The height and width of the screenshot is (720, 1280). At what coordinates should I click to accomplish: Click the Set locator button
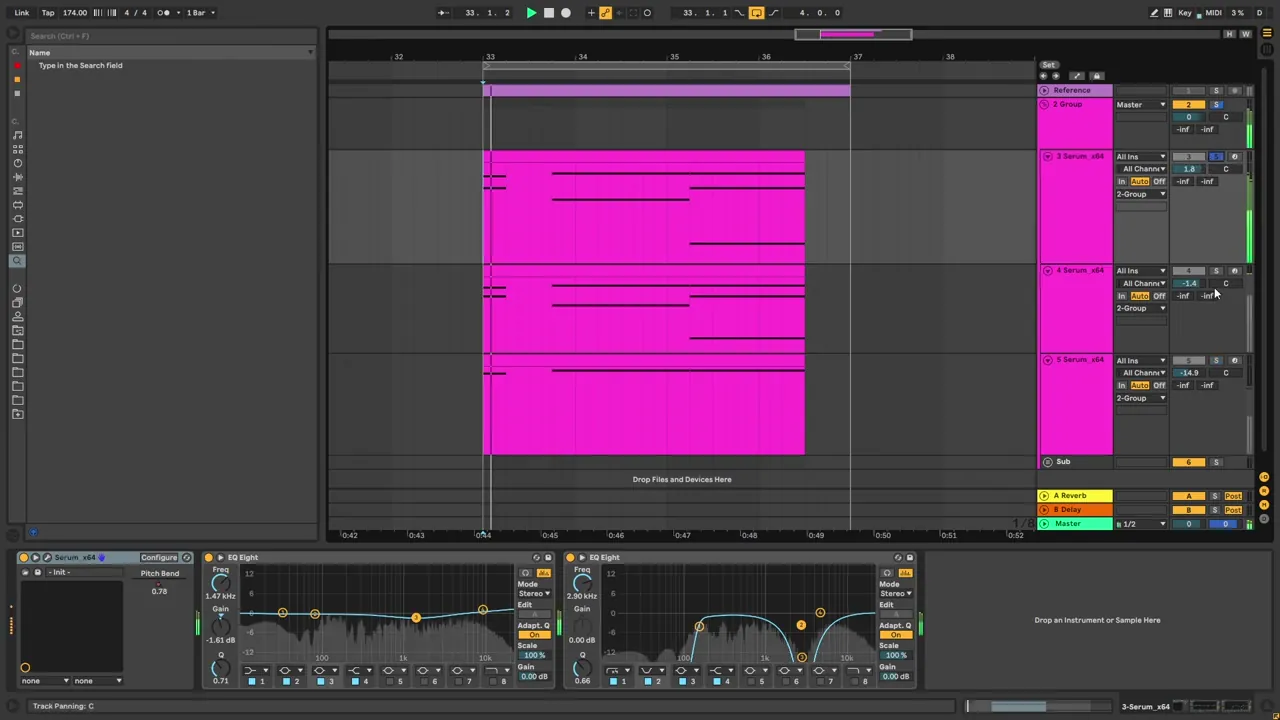click(1048, 65)
